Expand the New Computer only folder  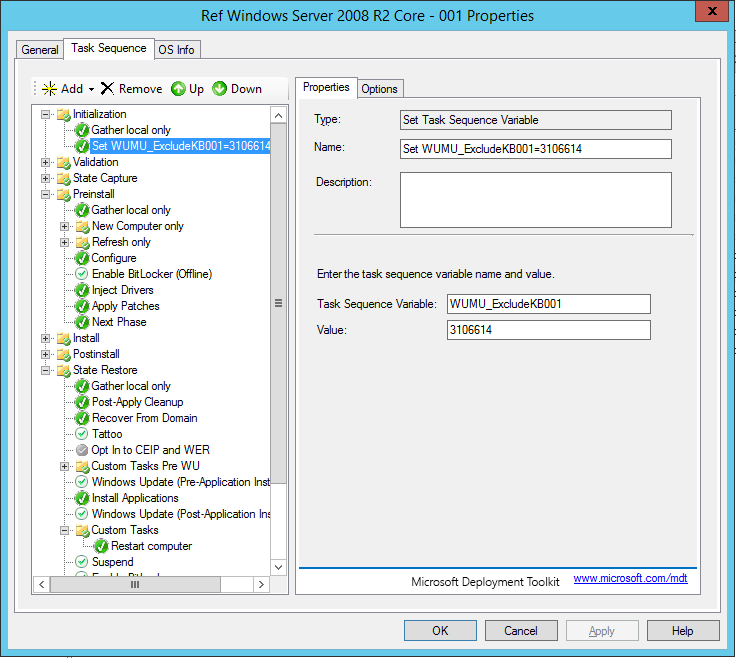tap(65, 226)
